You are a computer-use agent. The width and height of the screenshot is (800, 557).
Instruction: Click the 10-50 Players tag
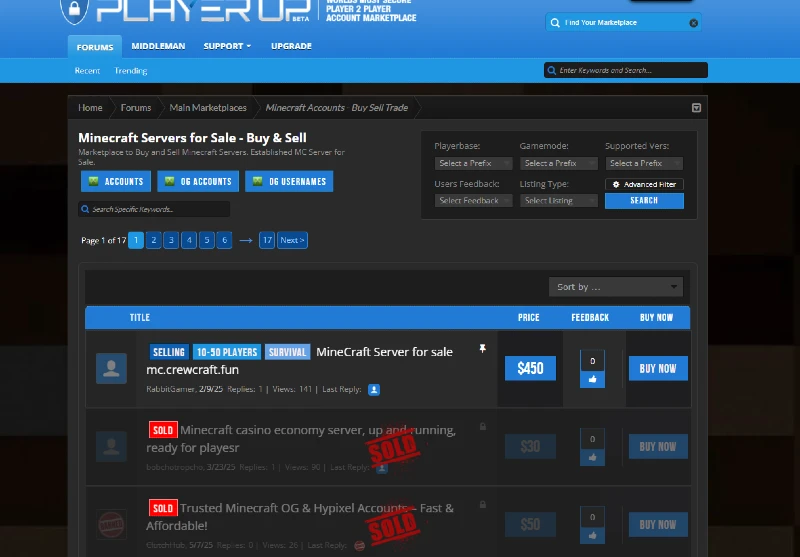tap(227, 352)
